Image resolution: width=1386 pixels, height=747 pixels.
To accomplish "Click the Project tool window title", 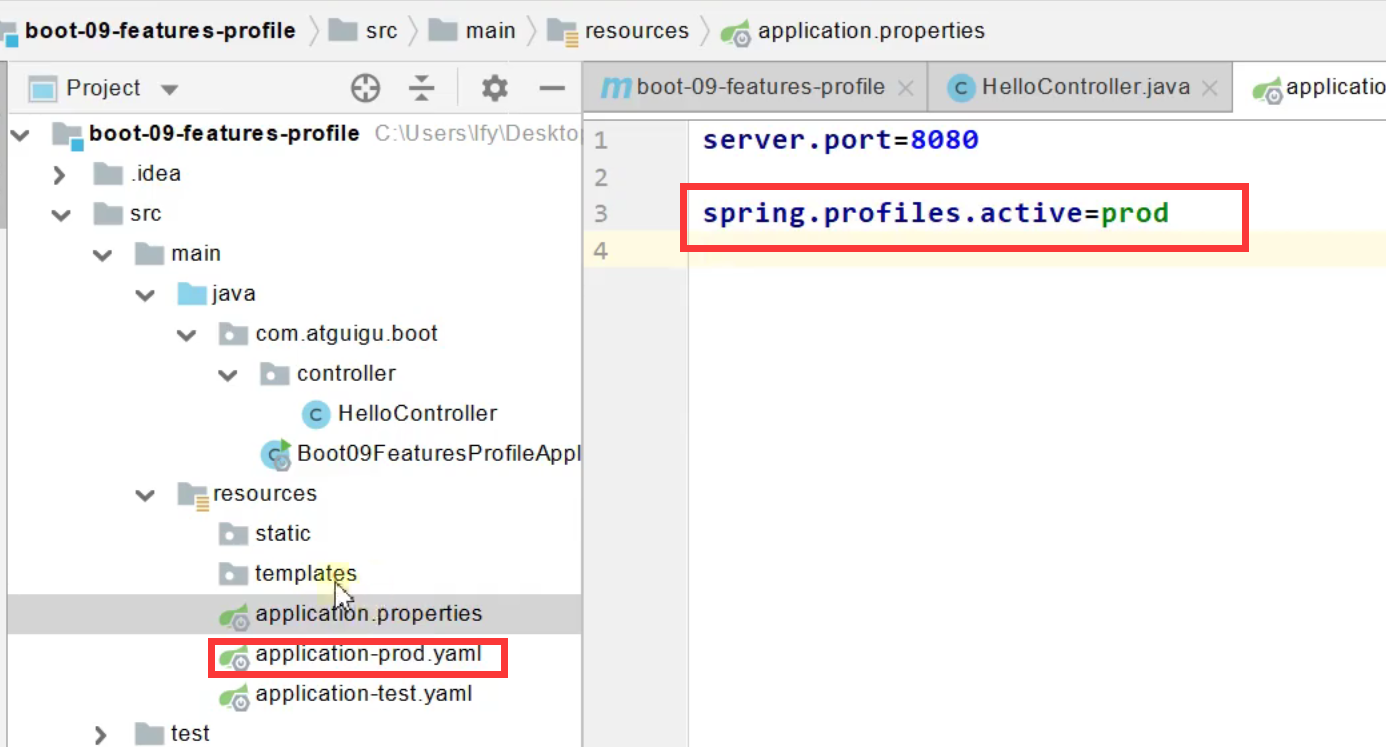I will coord(103,88).
